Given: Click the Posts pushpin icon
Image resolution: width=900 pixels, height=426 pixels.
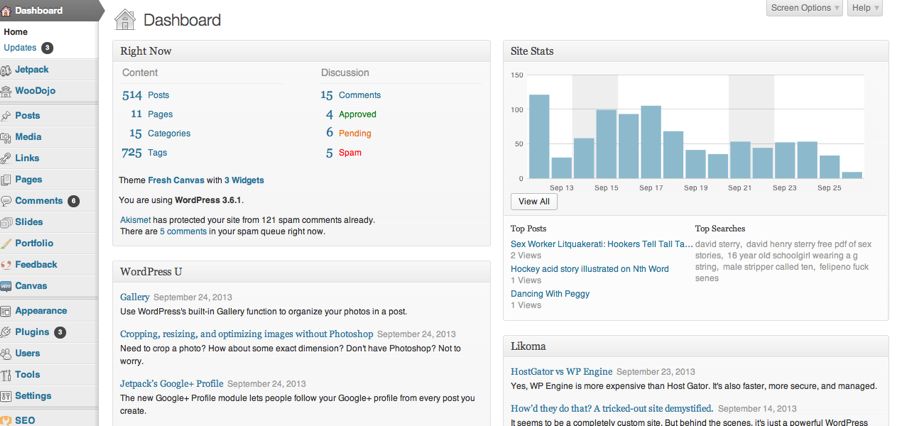Looking at the screenshot, I should point(6,116).
